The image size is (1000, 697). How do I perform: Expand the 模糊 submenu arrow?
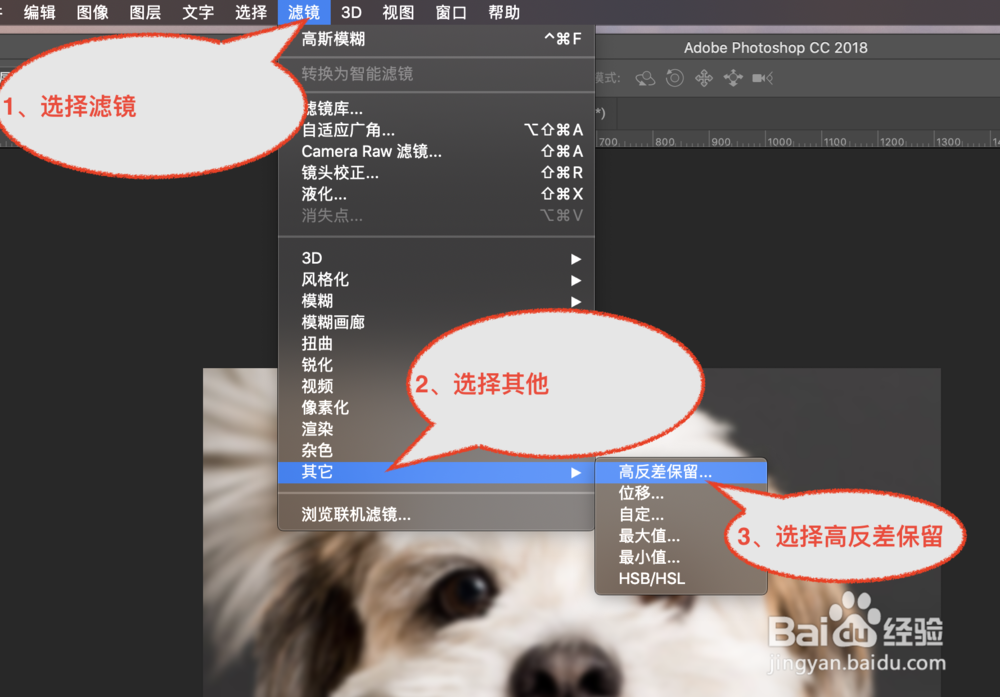(x=575, y=300)
